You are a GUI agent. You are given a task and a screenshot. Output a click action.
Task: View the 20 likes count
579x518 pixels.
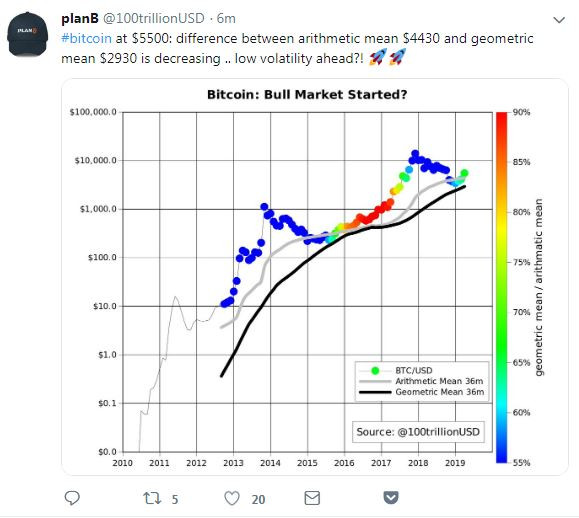258,500
